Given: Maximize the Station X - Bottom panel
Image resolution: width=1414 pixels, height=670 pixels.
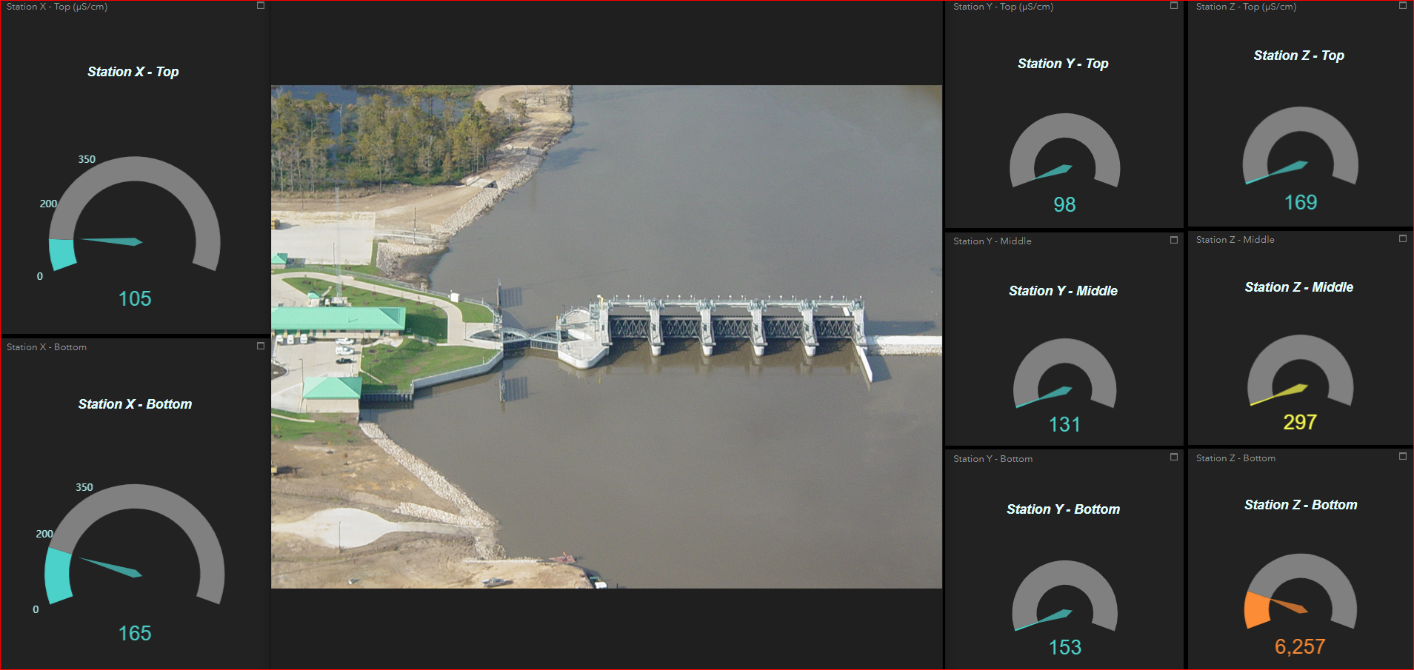Looking at the screenshot, I should pyautogui.click(x=261, y=346).
